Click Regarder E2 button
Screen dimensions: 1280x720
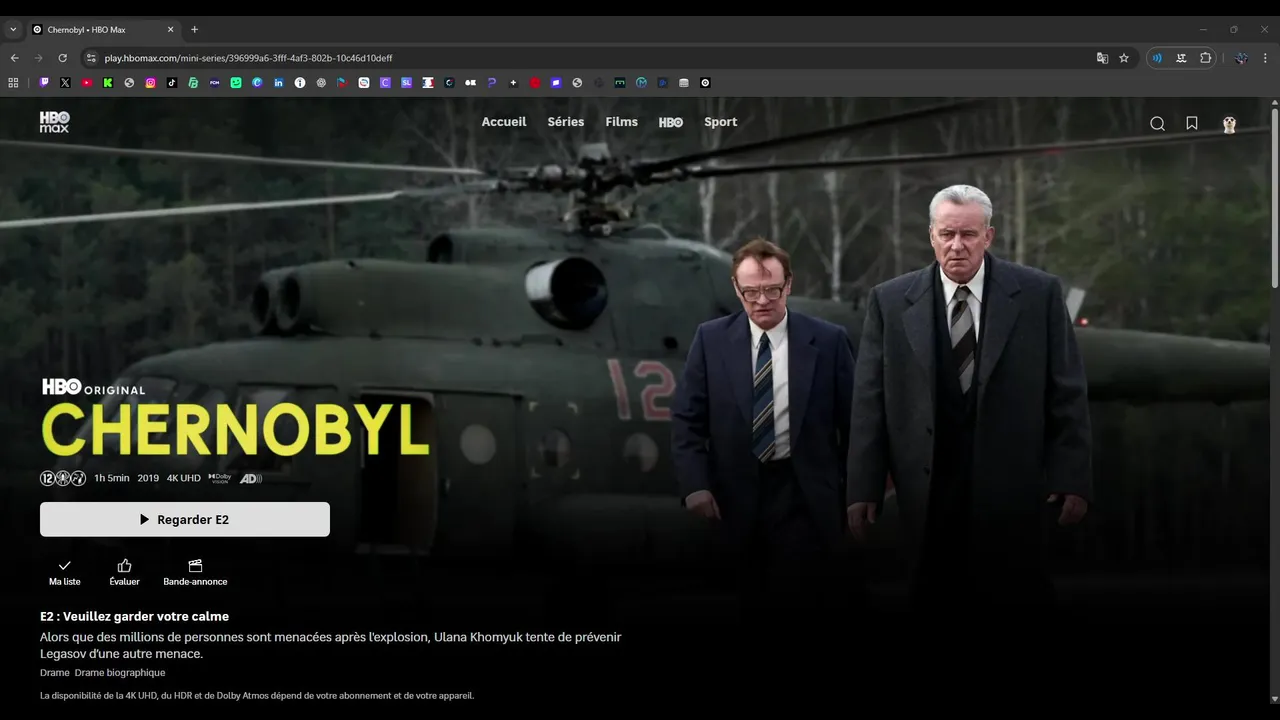pyautogui.click(x=185, y=519)
